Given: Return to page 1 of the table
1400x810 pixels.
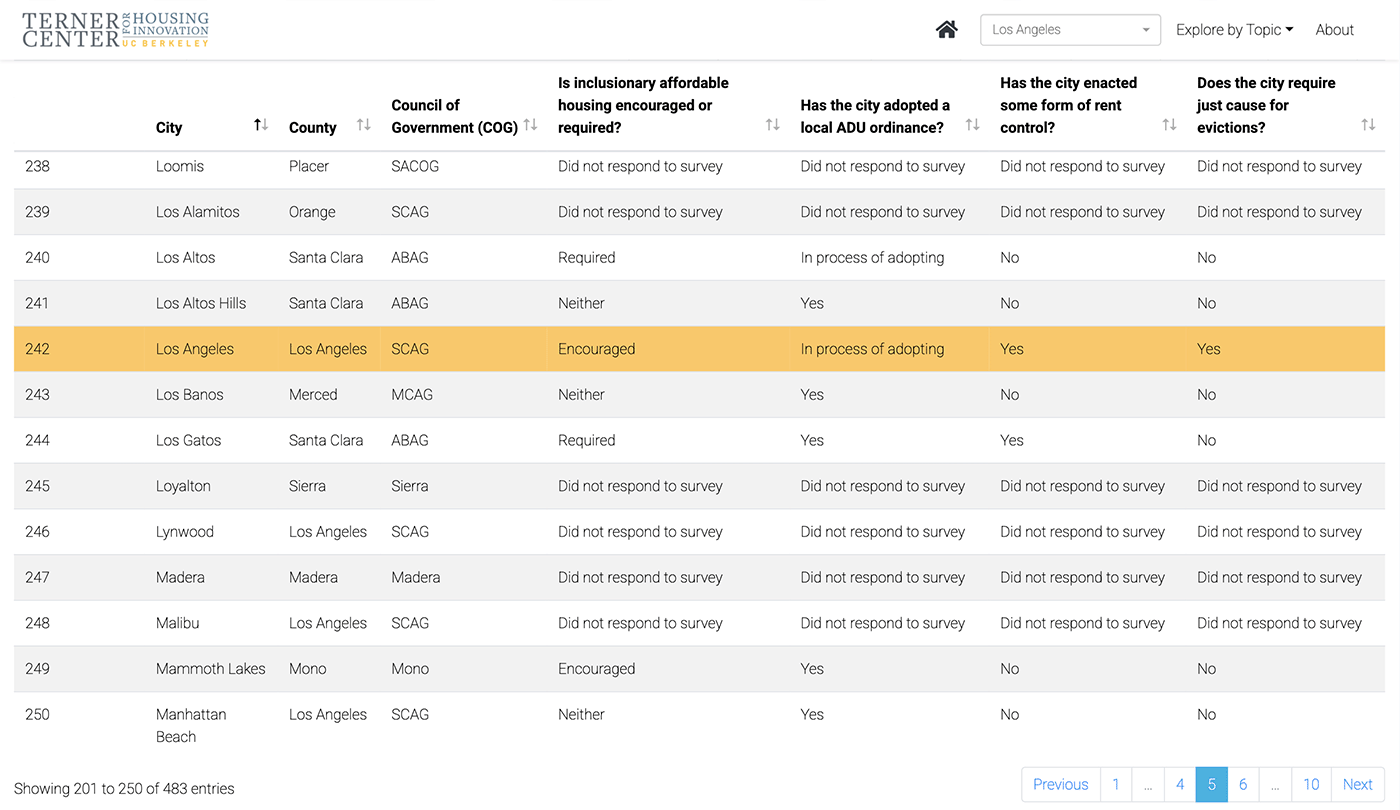Looking at the screenshot, I should [x=1115, y=784].
